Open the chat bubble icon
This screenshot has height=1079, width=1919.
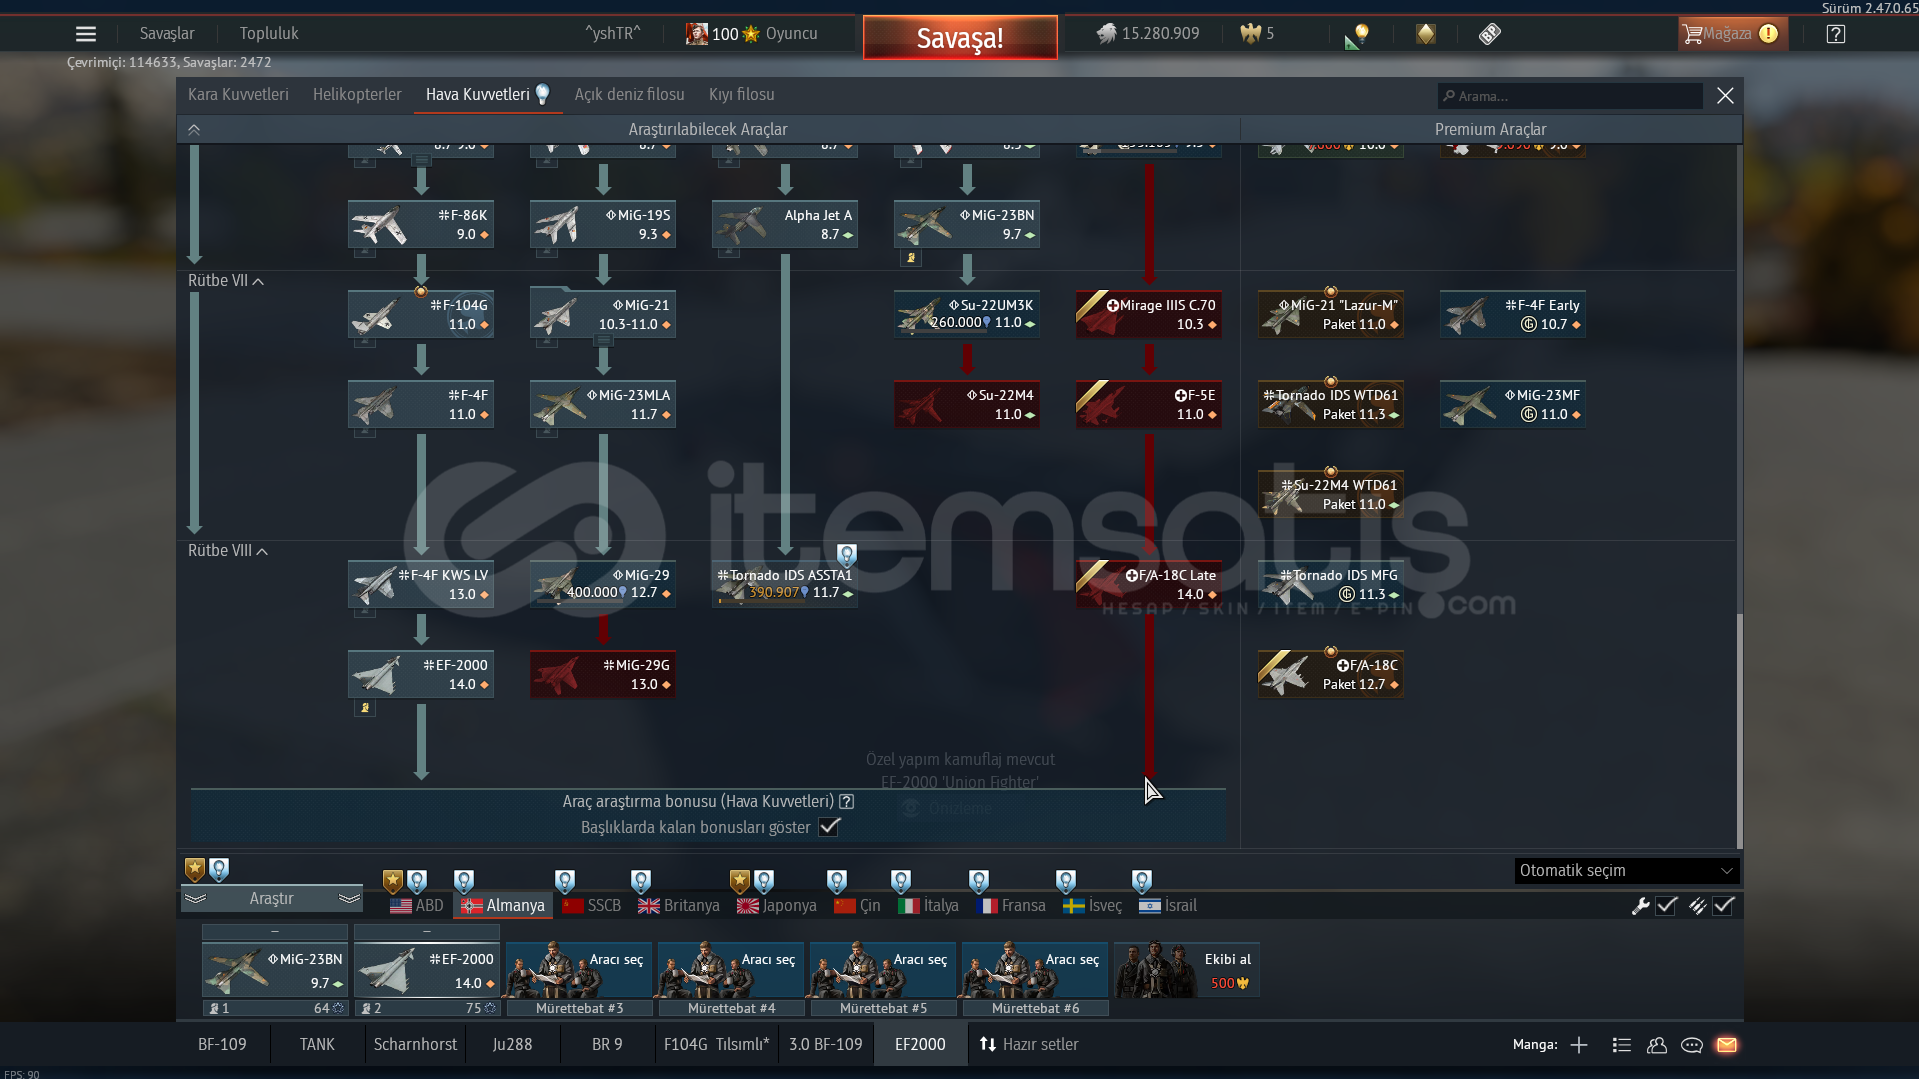click(x=1692, y=1045)
